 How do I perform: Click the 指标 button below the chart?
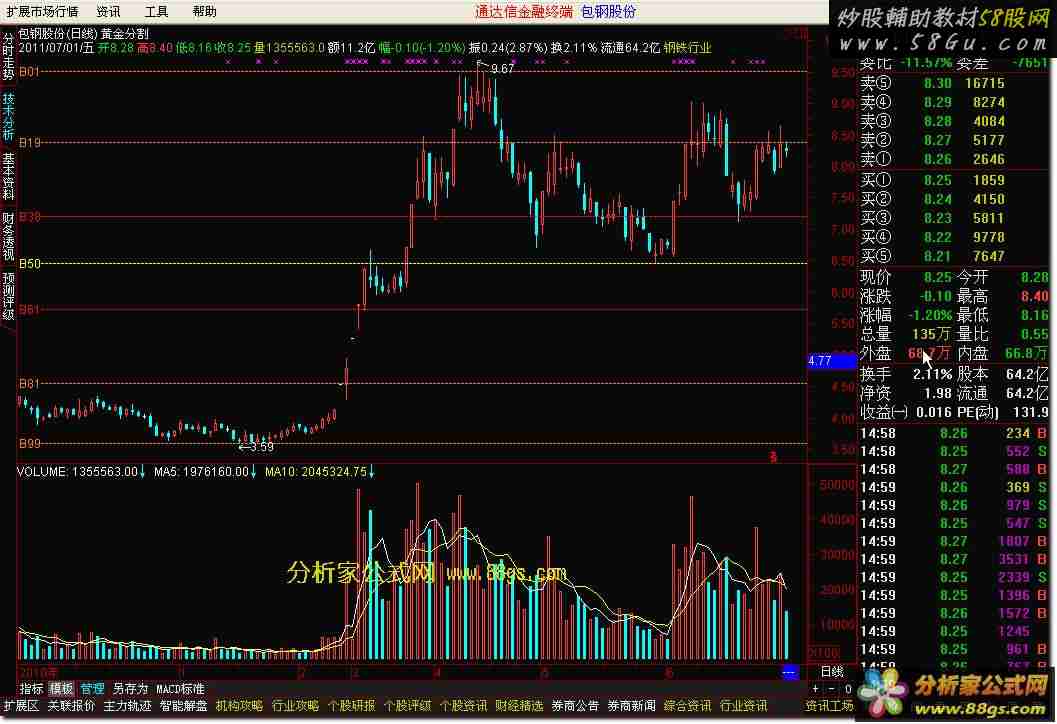coord(32,688)
